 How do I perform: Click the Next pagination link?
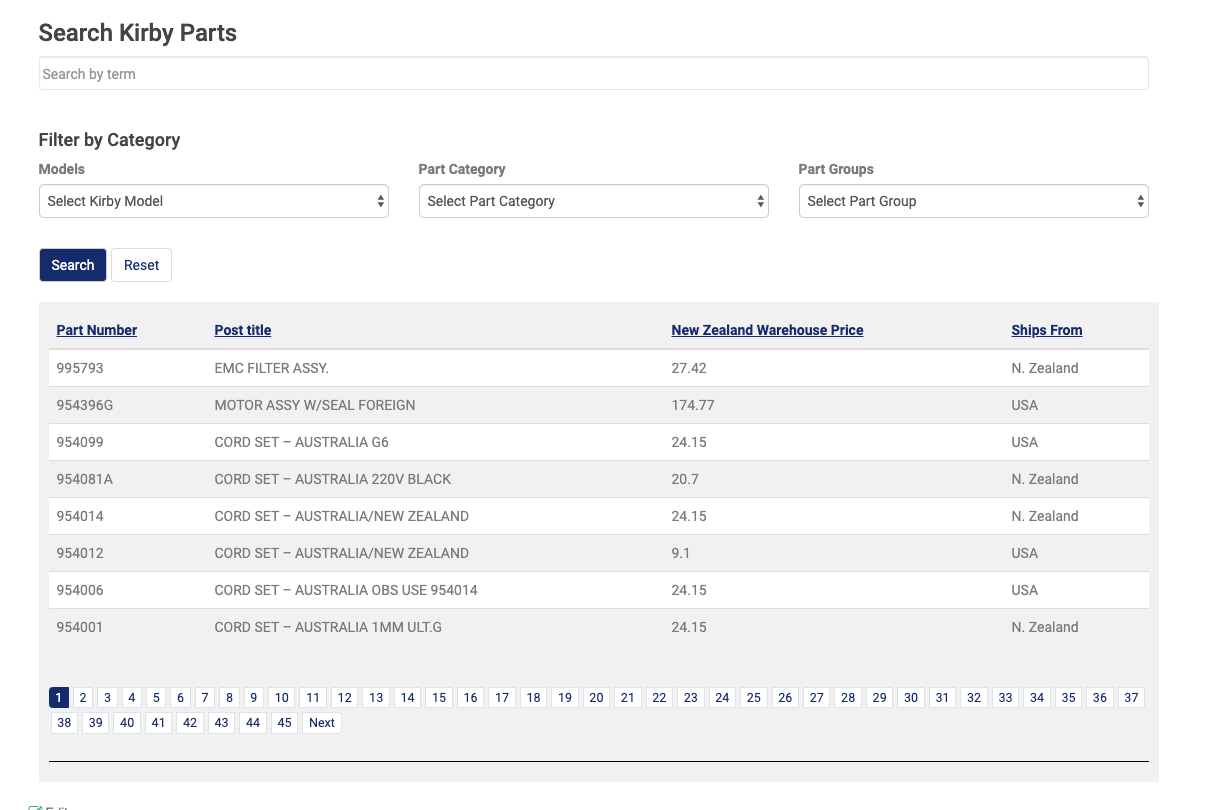click(x=322, y=722)
